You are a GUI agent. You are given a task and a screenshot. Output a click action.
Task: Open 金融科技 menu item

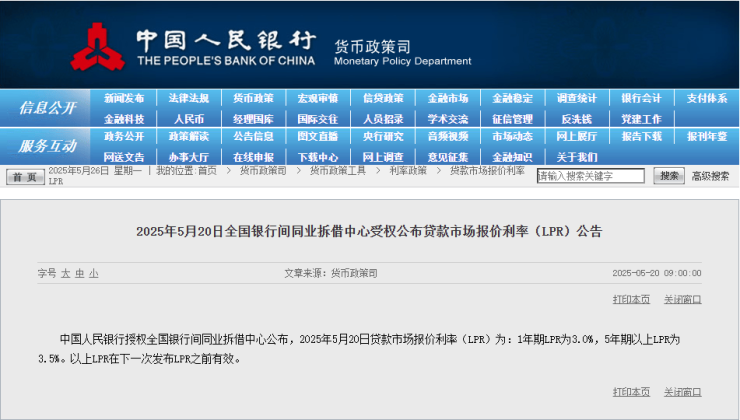click(x=124, y=119)
